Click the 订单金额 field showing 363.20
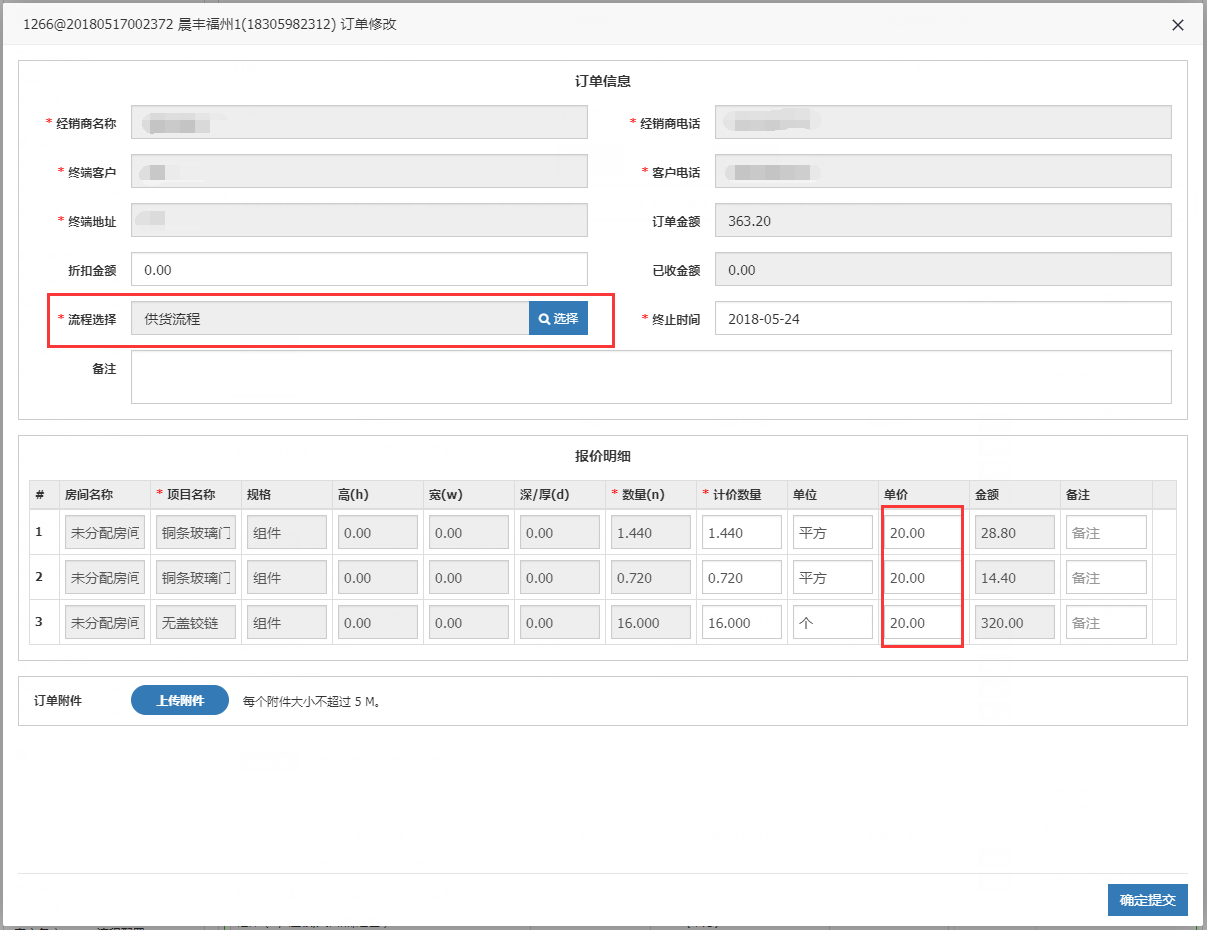The height and width of the screenshot is (930, 1207). 942,221
